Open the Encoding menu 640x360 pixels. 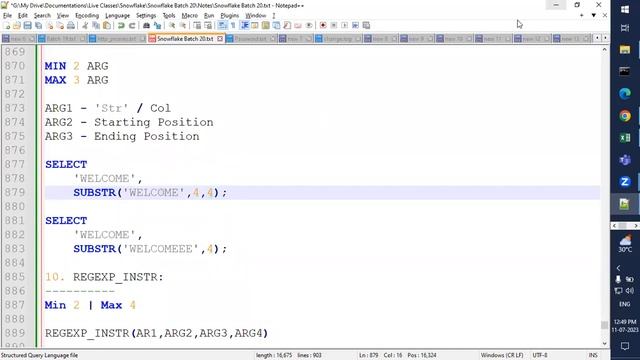(87, 16)
